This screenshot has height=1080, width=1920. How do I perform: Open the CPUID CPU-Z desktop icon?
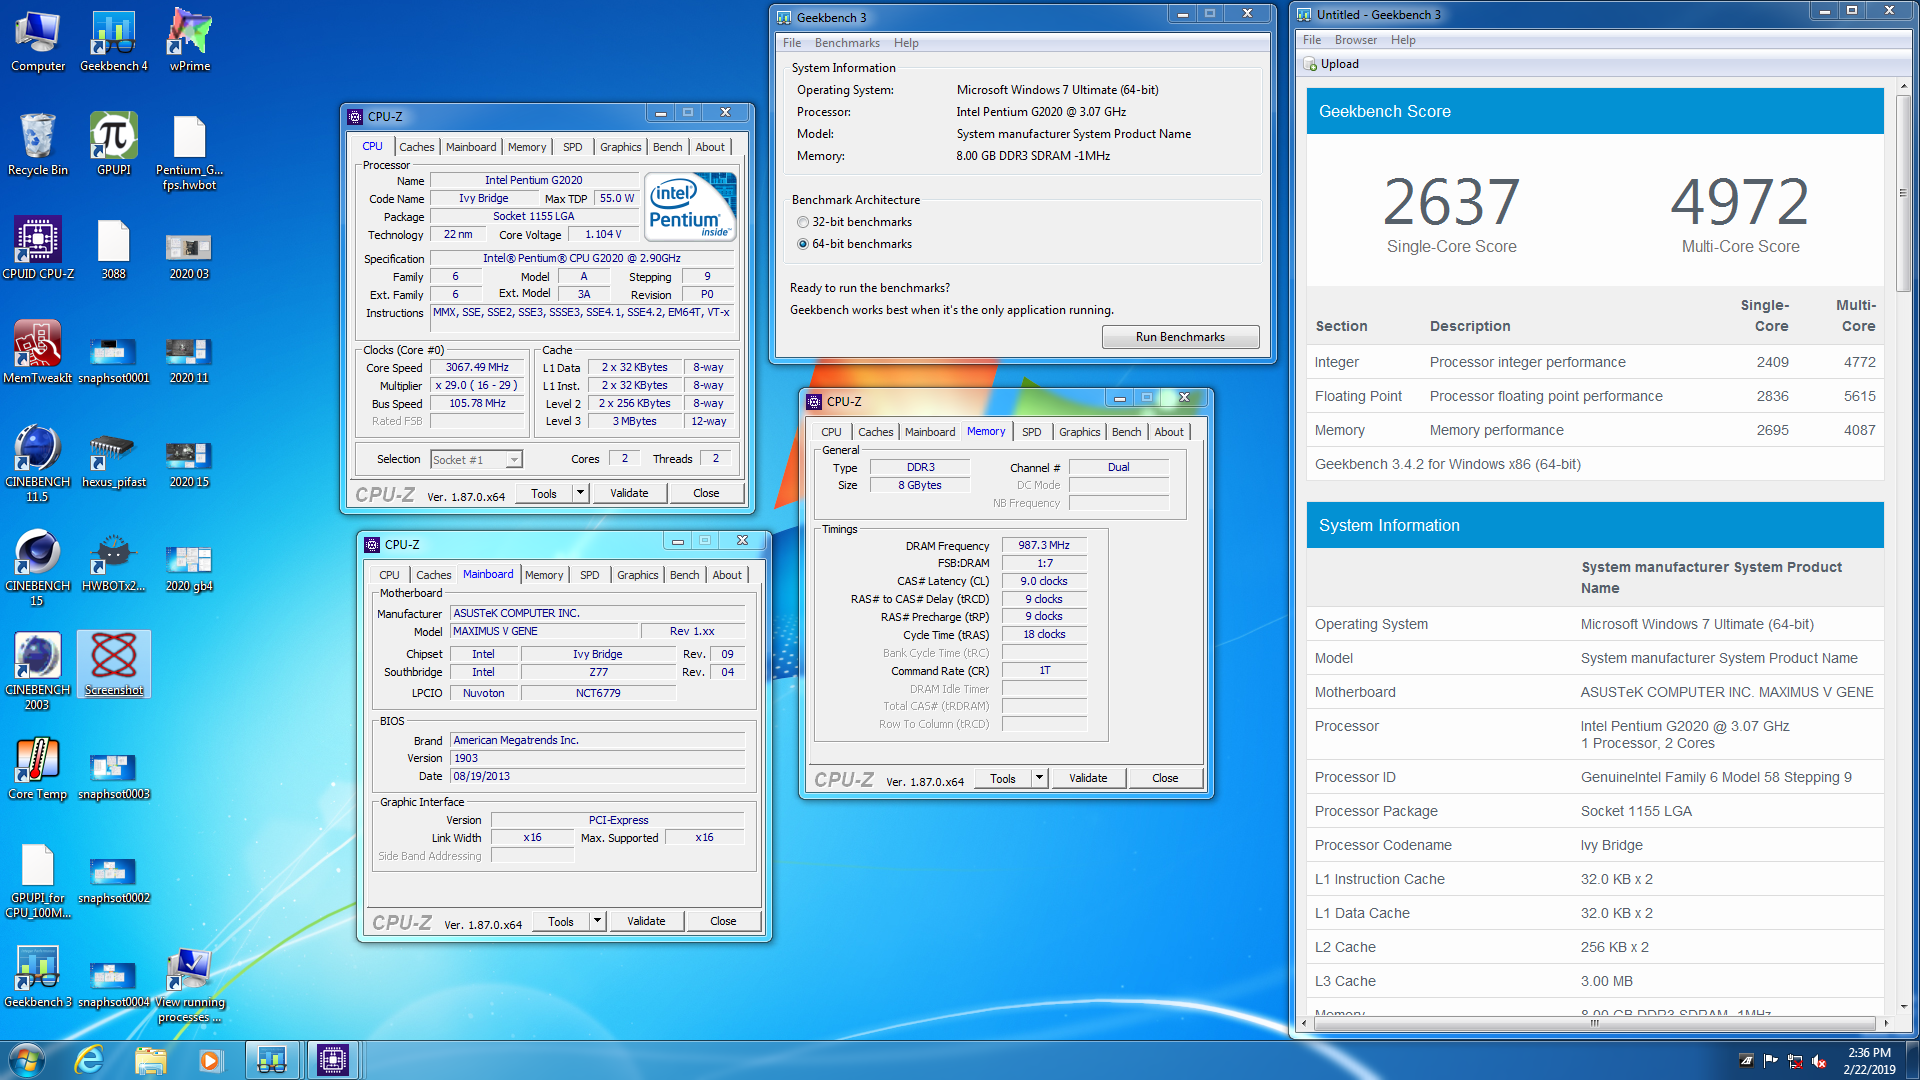tap(38, 248)
